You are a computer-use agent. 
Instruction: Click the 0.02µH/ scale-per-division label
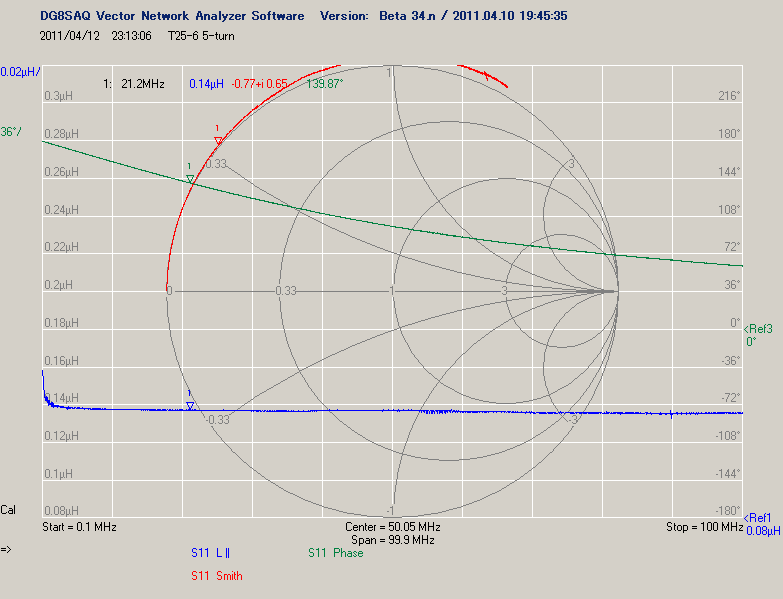pos(20,72)
